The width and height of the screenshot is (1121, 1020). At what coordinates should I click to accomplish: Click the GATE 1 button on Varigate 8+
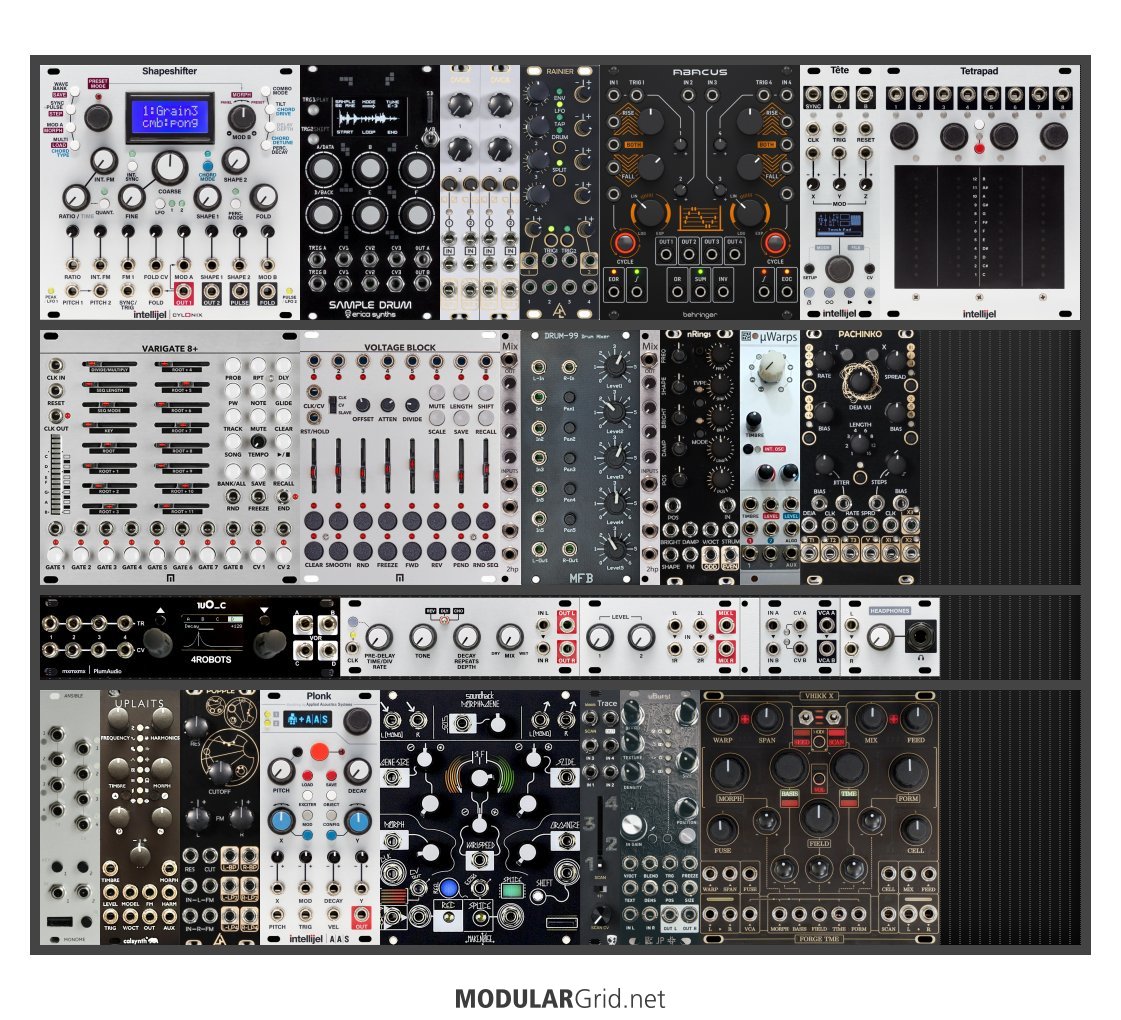point(55,554)
